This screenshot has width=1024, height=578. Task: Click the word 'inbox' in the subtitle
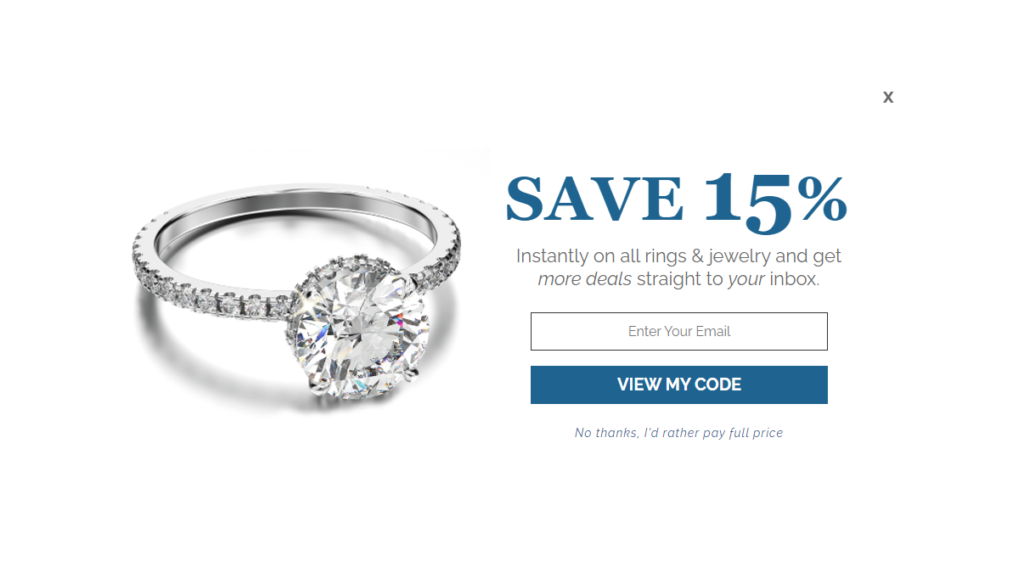793,279
